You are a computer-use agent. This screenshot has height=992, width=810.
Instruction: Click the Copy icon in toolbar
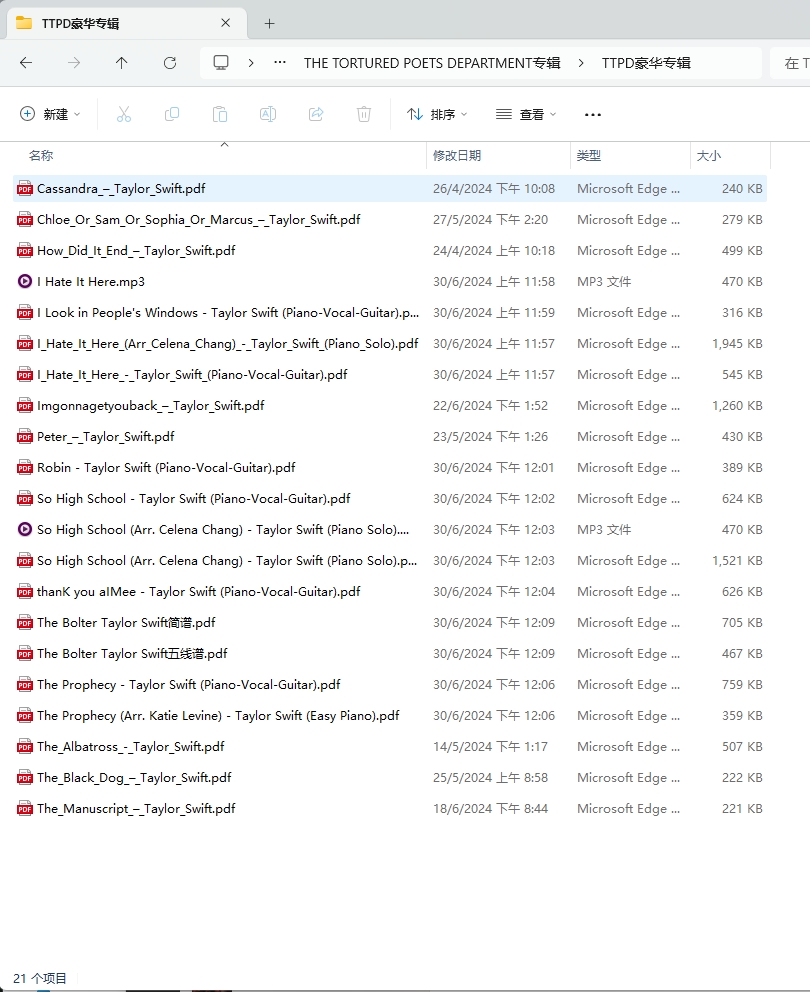172,115
